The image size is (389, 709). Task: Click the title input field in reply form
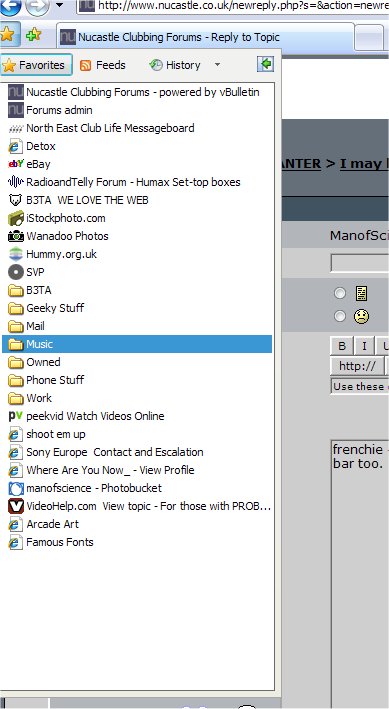click(x=360, y=263)
